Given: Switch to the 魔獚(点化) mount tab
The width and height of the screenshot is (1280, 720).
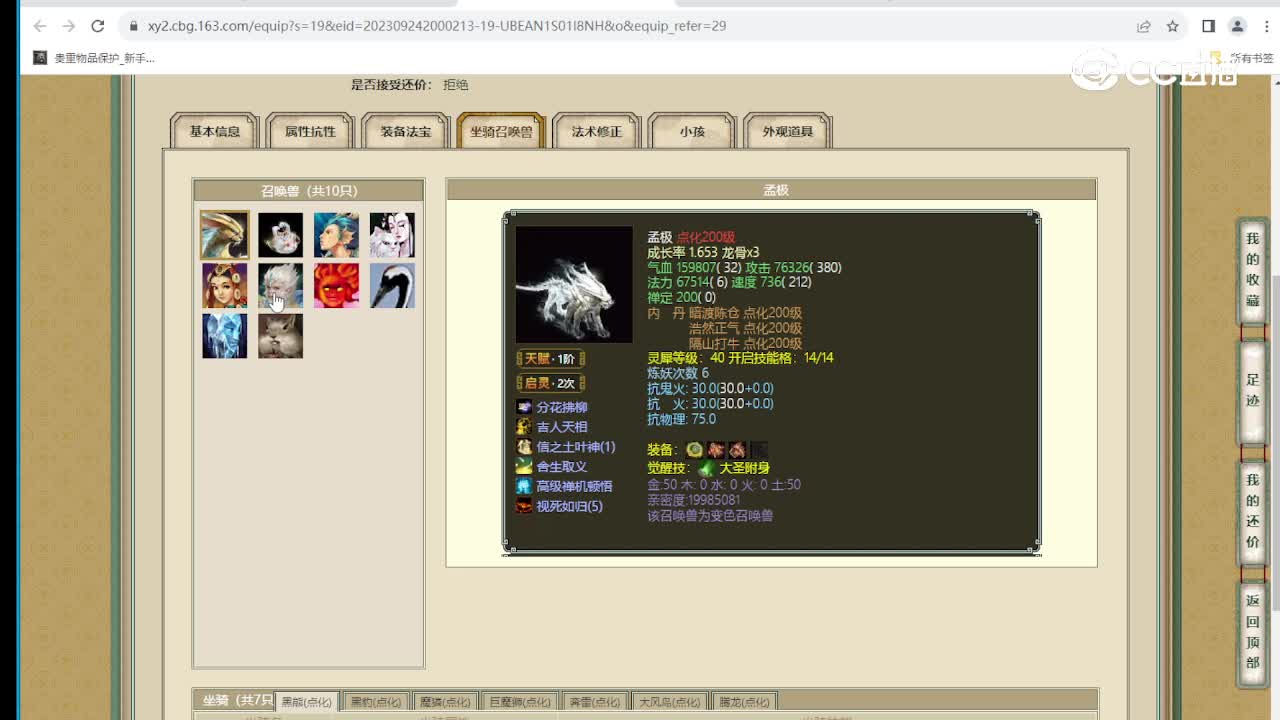Looking at the screenshot, I should point(445,702).
